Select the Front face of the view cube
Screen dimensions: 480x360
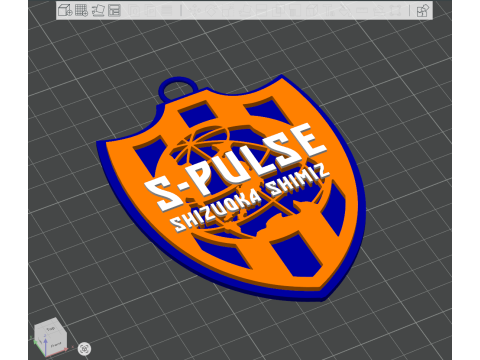[56, 345]
